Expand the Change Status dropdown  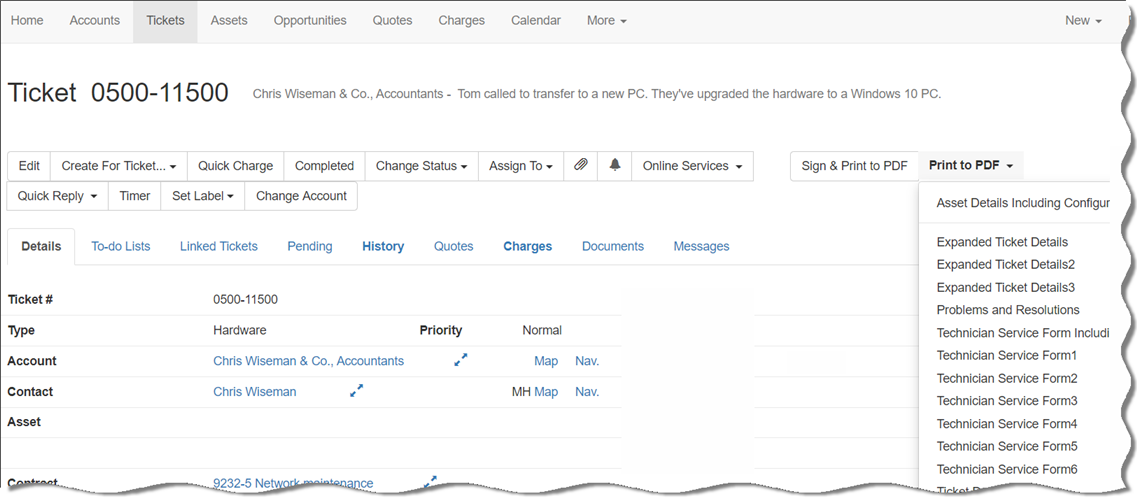coord(421,166)
